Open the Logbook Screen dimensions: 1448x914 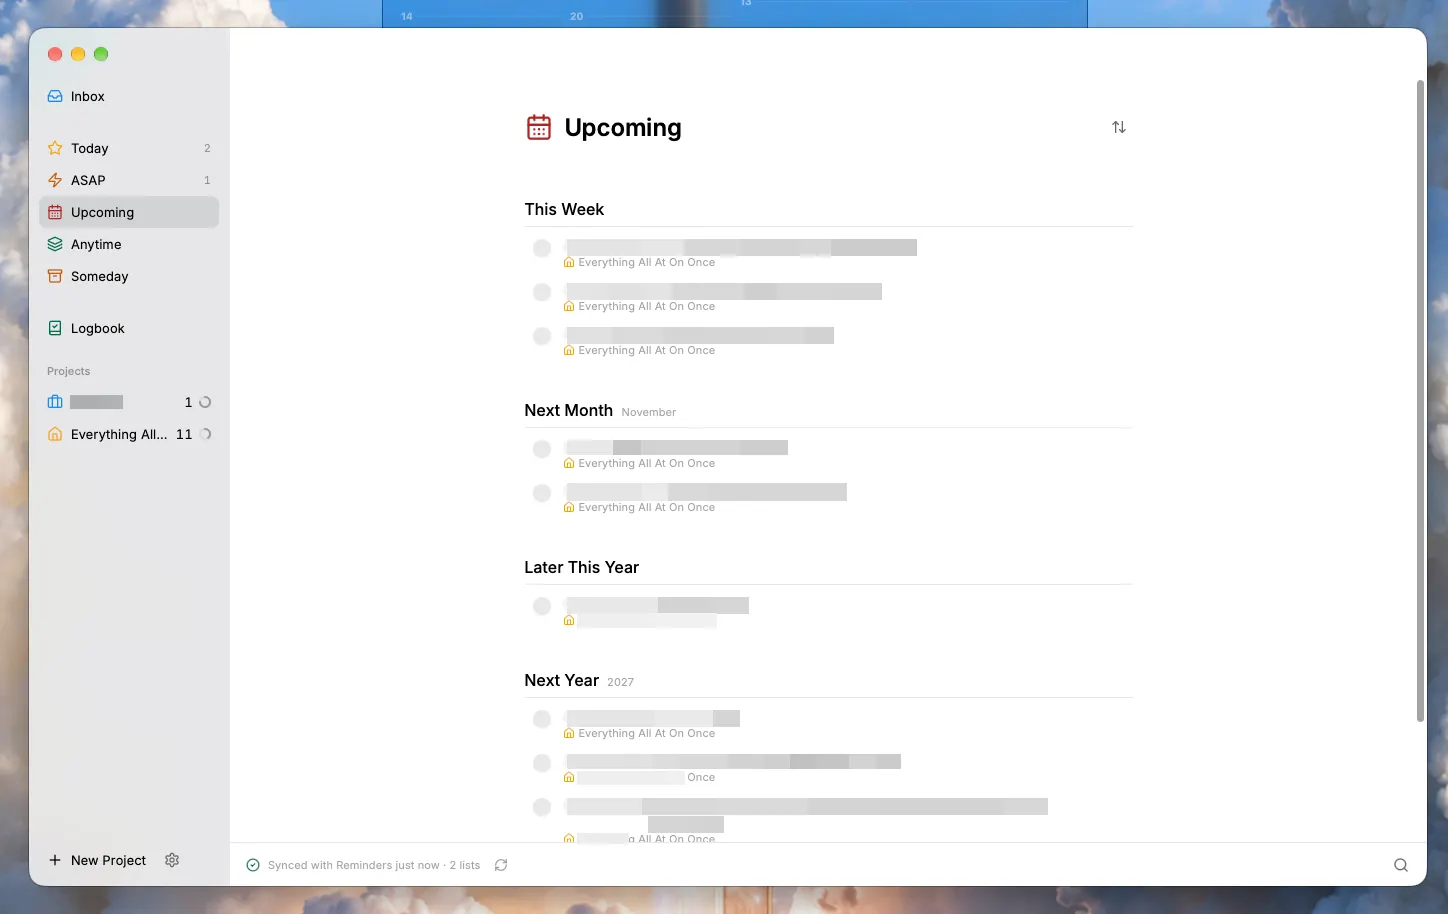tap(128, 328)
